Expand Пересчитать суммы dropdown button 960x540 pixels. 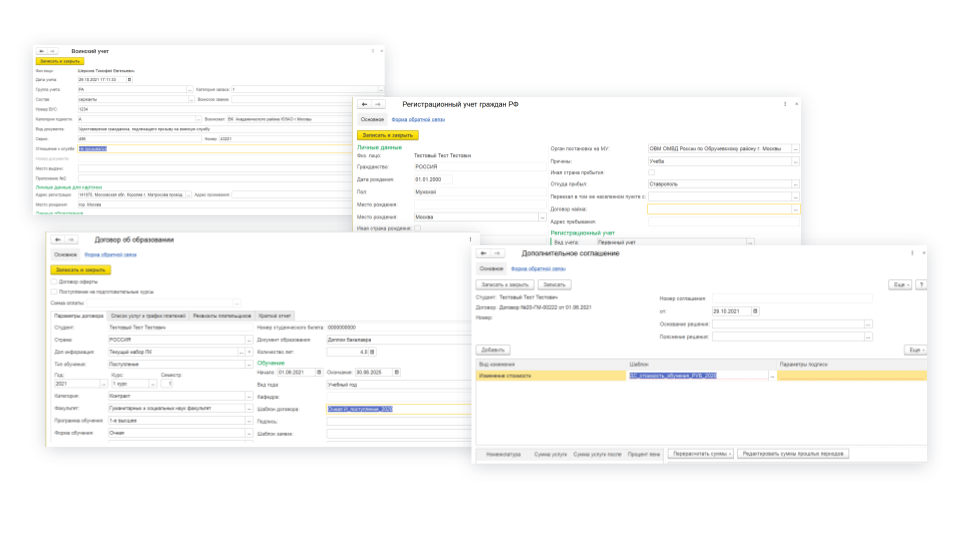click(x=700, y=453)
